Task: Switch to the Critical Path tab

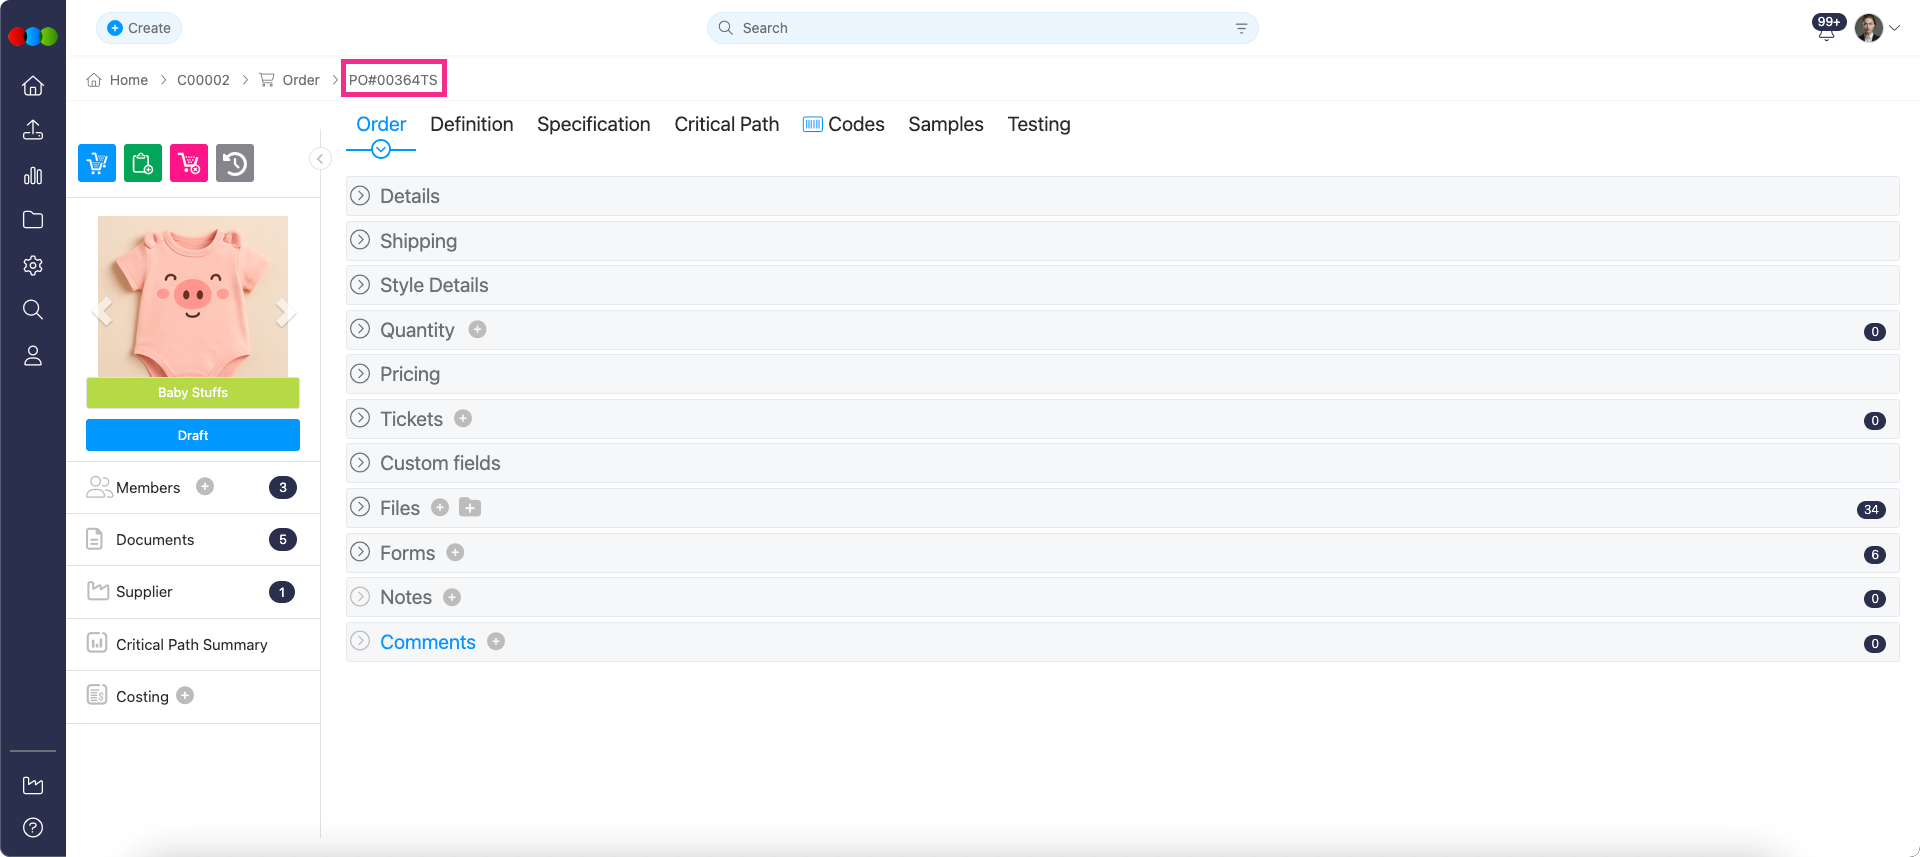Action: click(726, 124)
